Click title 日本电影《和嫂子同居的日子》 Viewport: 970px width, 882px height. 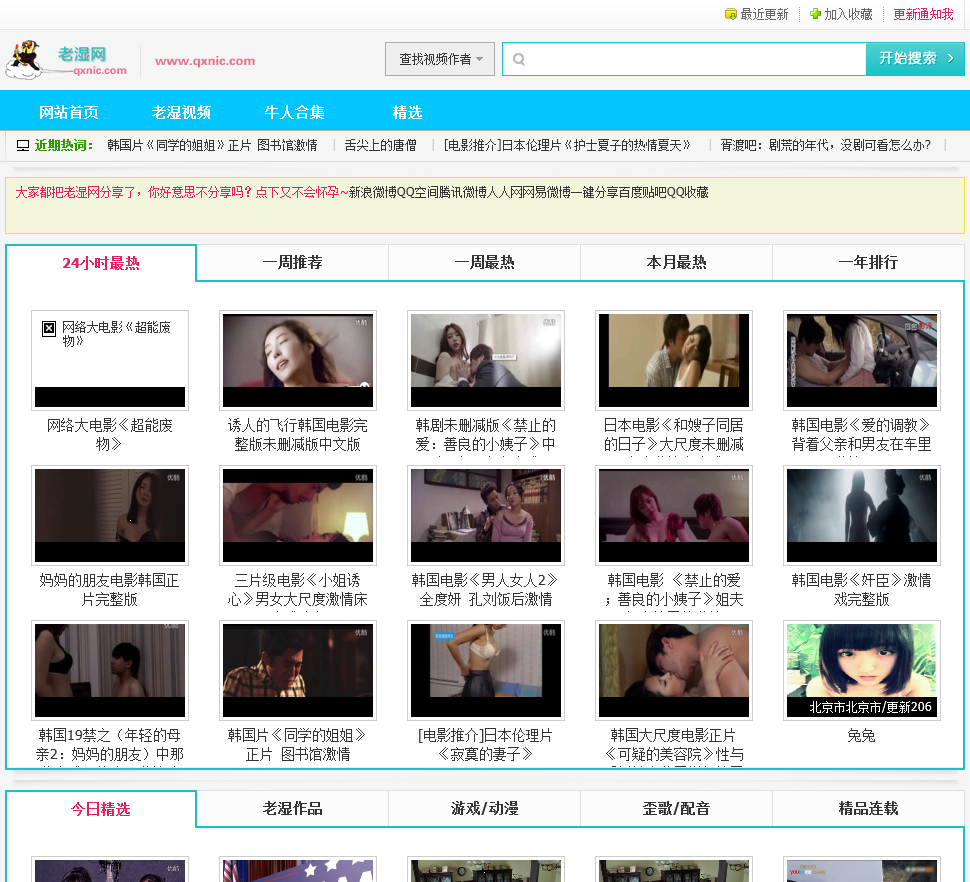click(x=674, y=435)
